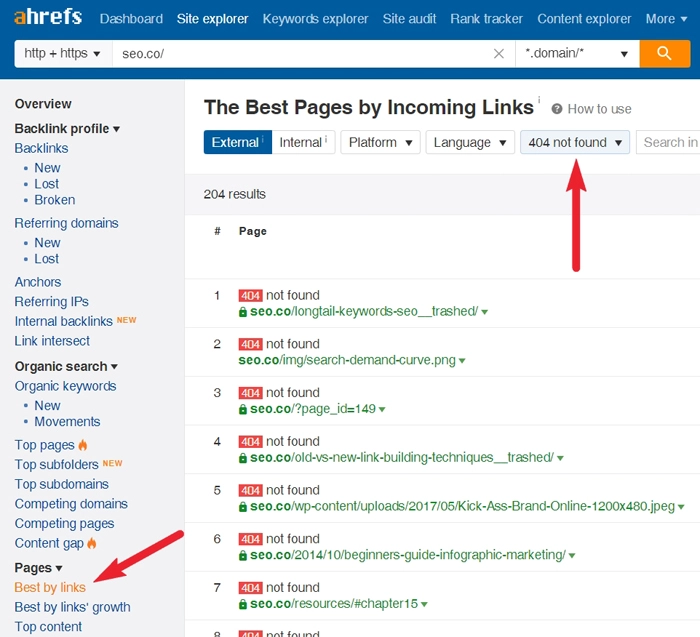The height and width of the screenshot is (637, 700).
Task: Click the orange search magnifier button
Action: pyautogui.click(x=664, y=54)
